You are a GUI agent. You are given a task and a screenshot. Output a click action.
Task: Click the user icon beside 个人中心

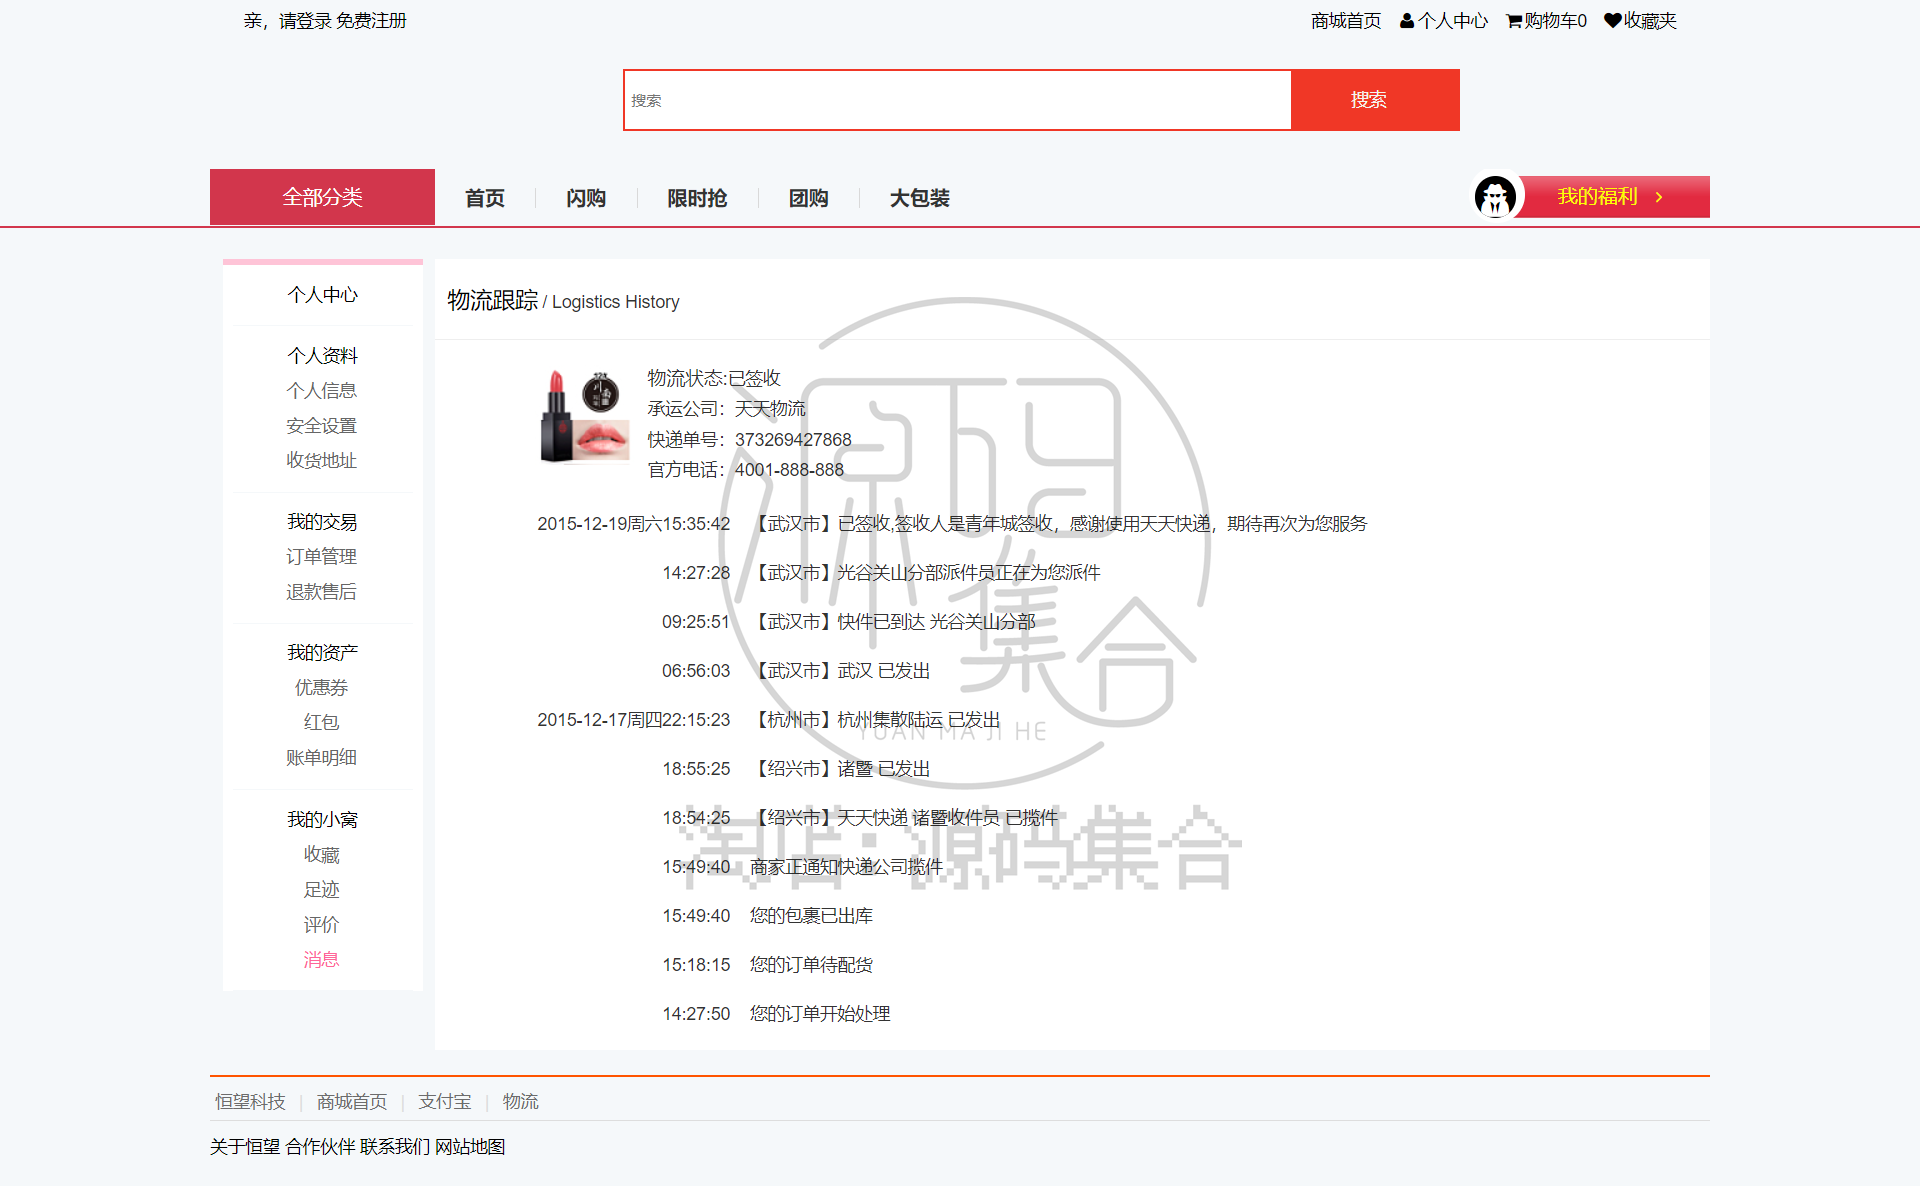click(1407, 21)
